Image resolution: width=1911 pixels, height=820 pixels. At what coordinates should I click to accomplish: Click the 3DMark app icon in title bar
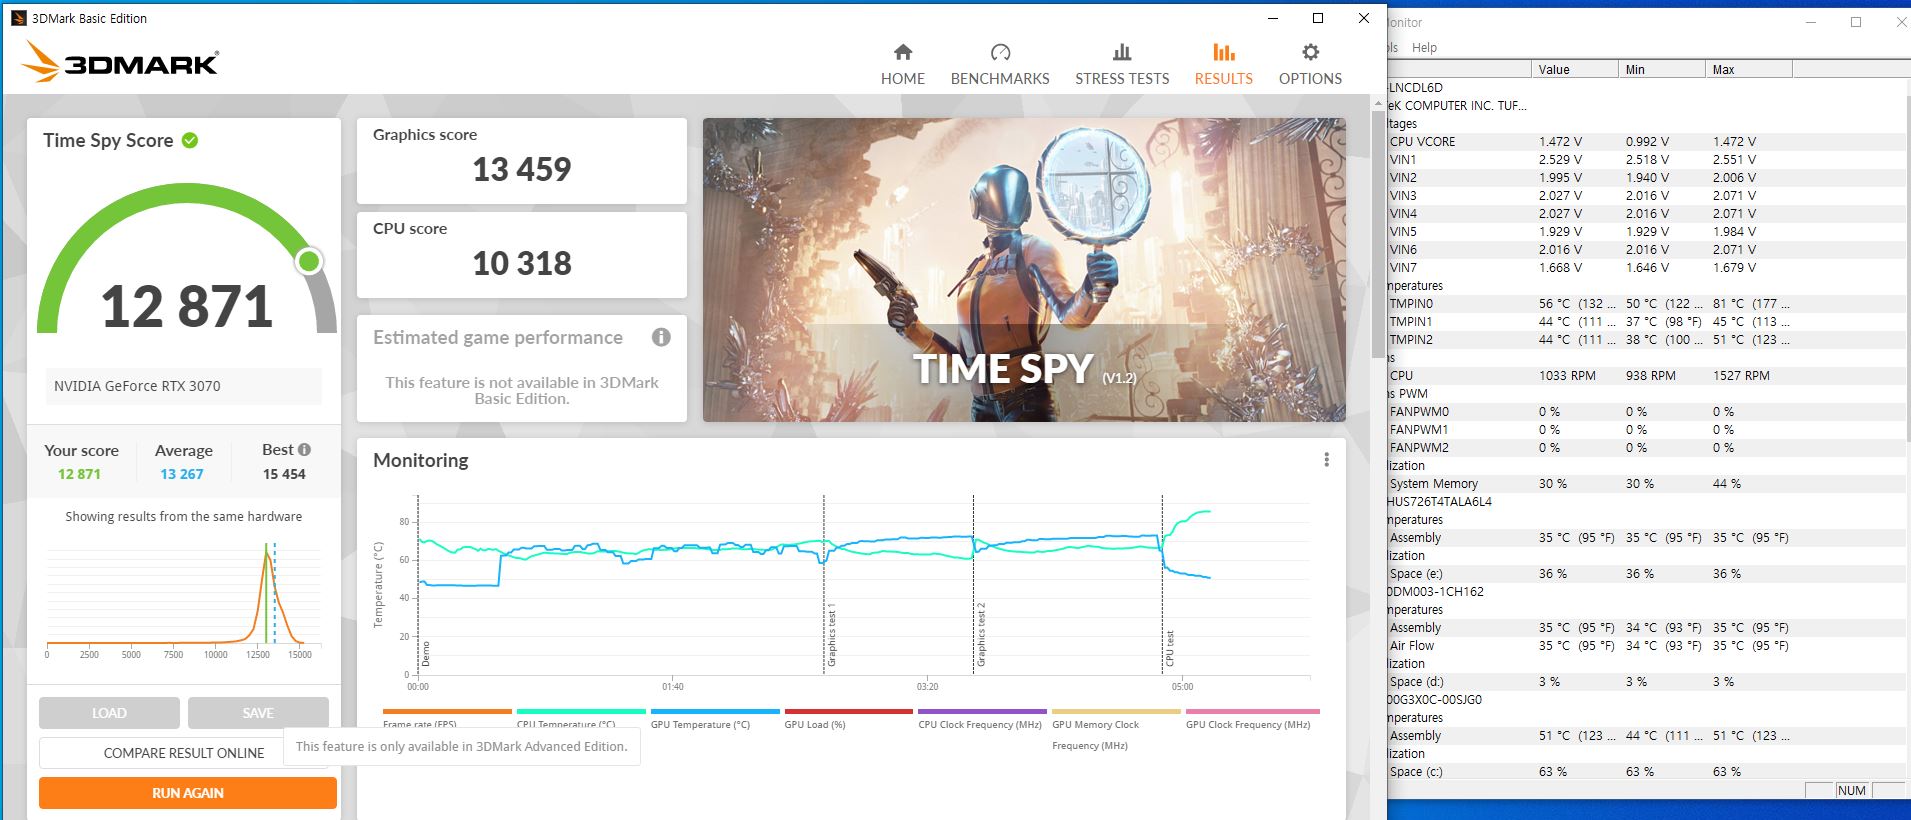coord(18,18)
